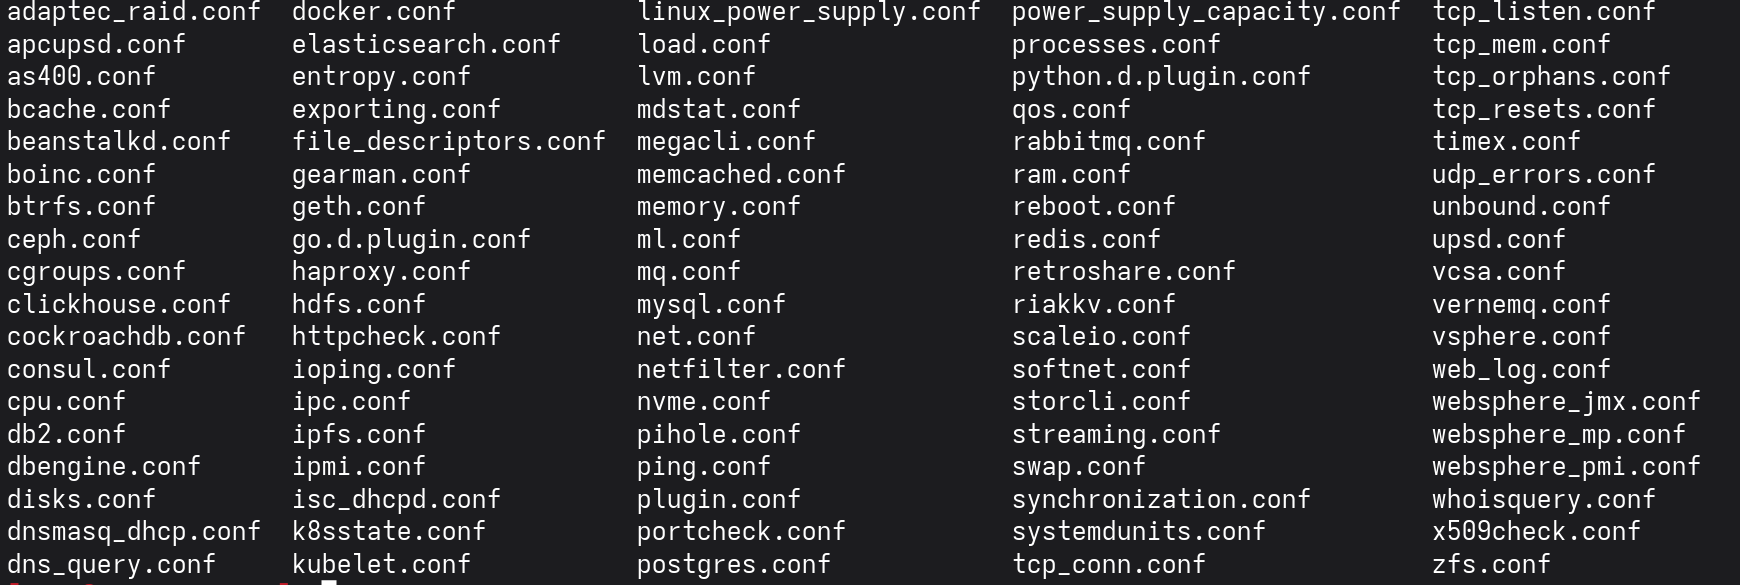The height and width of the screenshot is (585, 1740).
Task: Select elasticsearch.conf in the listing
Action: click(x=426, y=45)
